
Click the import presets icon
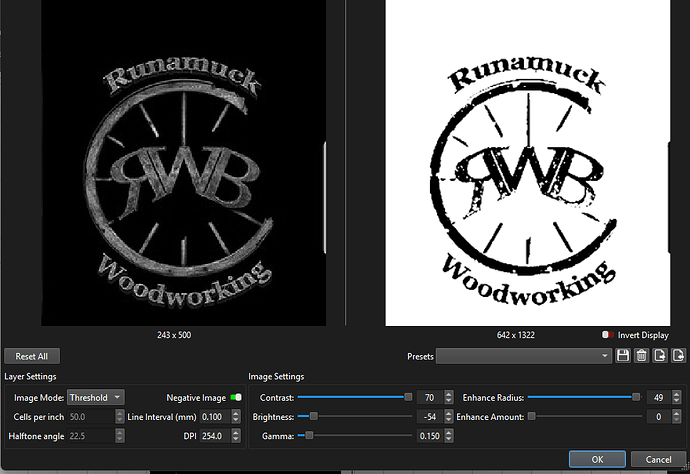tap(679, 356)
